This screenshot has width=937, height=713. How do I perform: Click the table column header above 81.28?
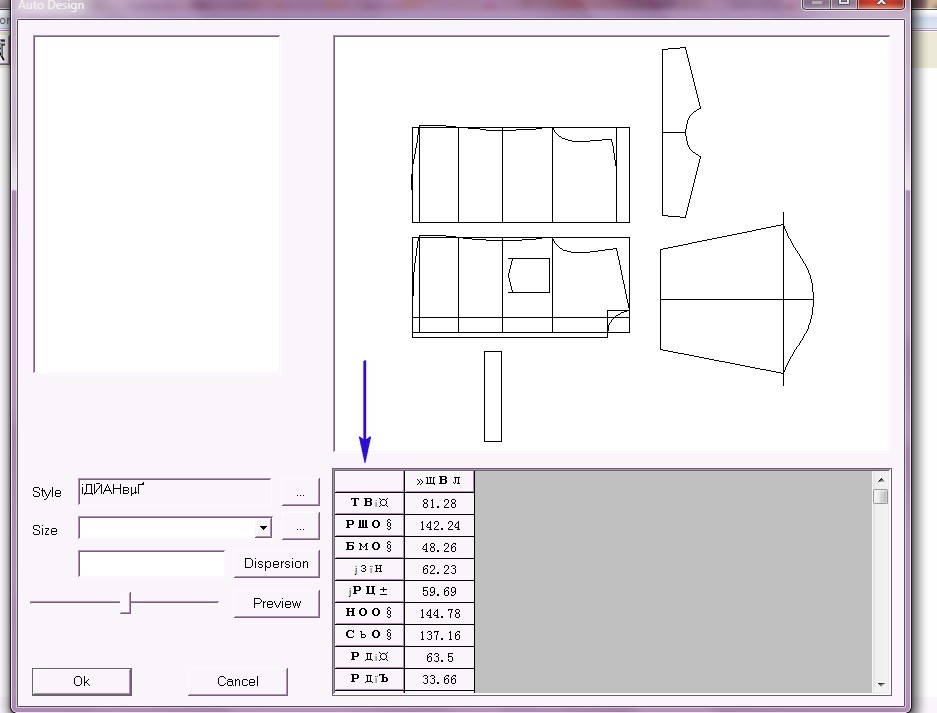click(x=439, y=481)
